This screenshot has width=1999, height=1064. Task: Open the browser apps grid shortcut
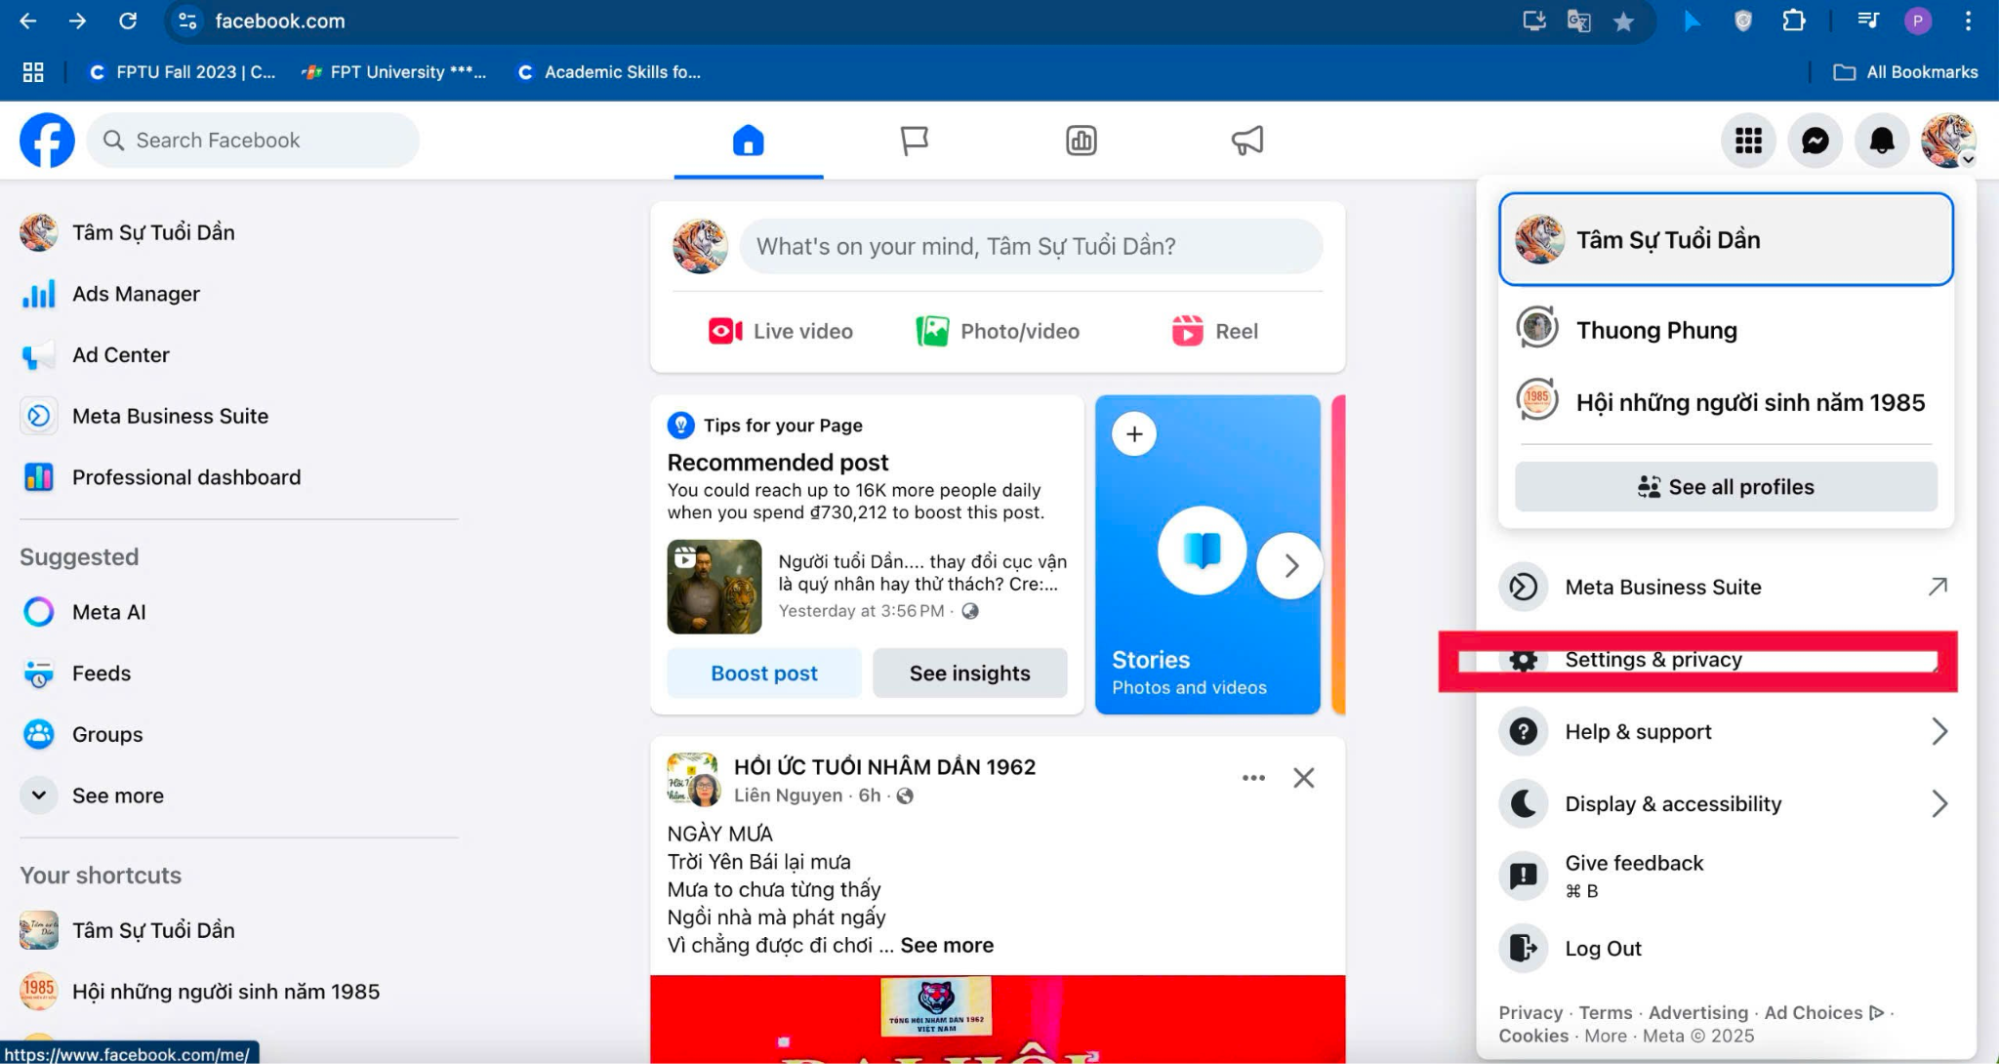(33, 72)
